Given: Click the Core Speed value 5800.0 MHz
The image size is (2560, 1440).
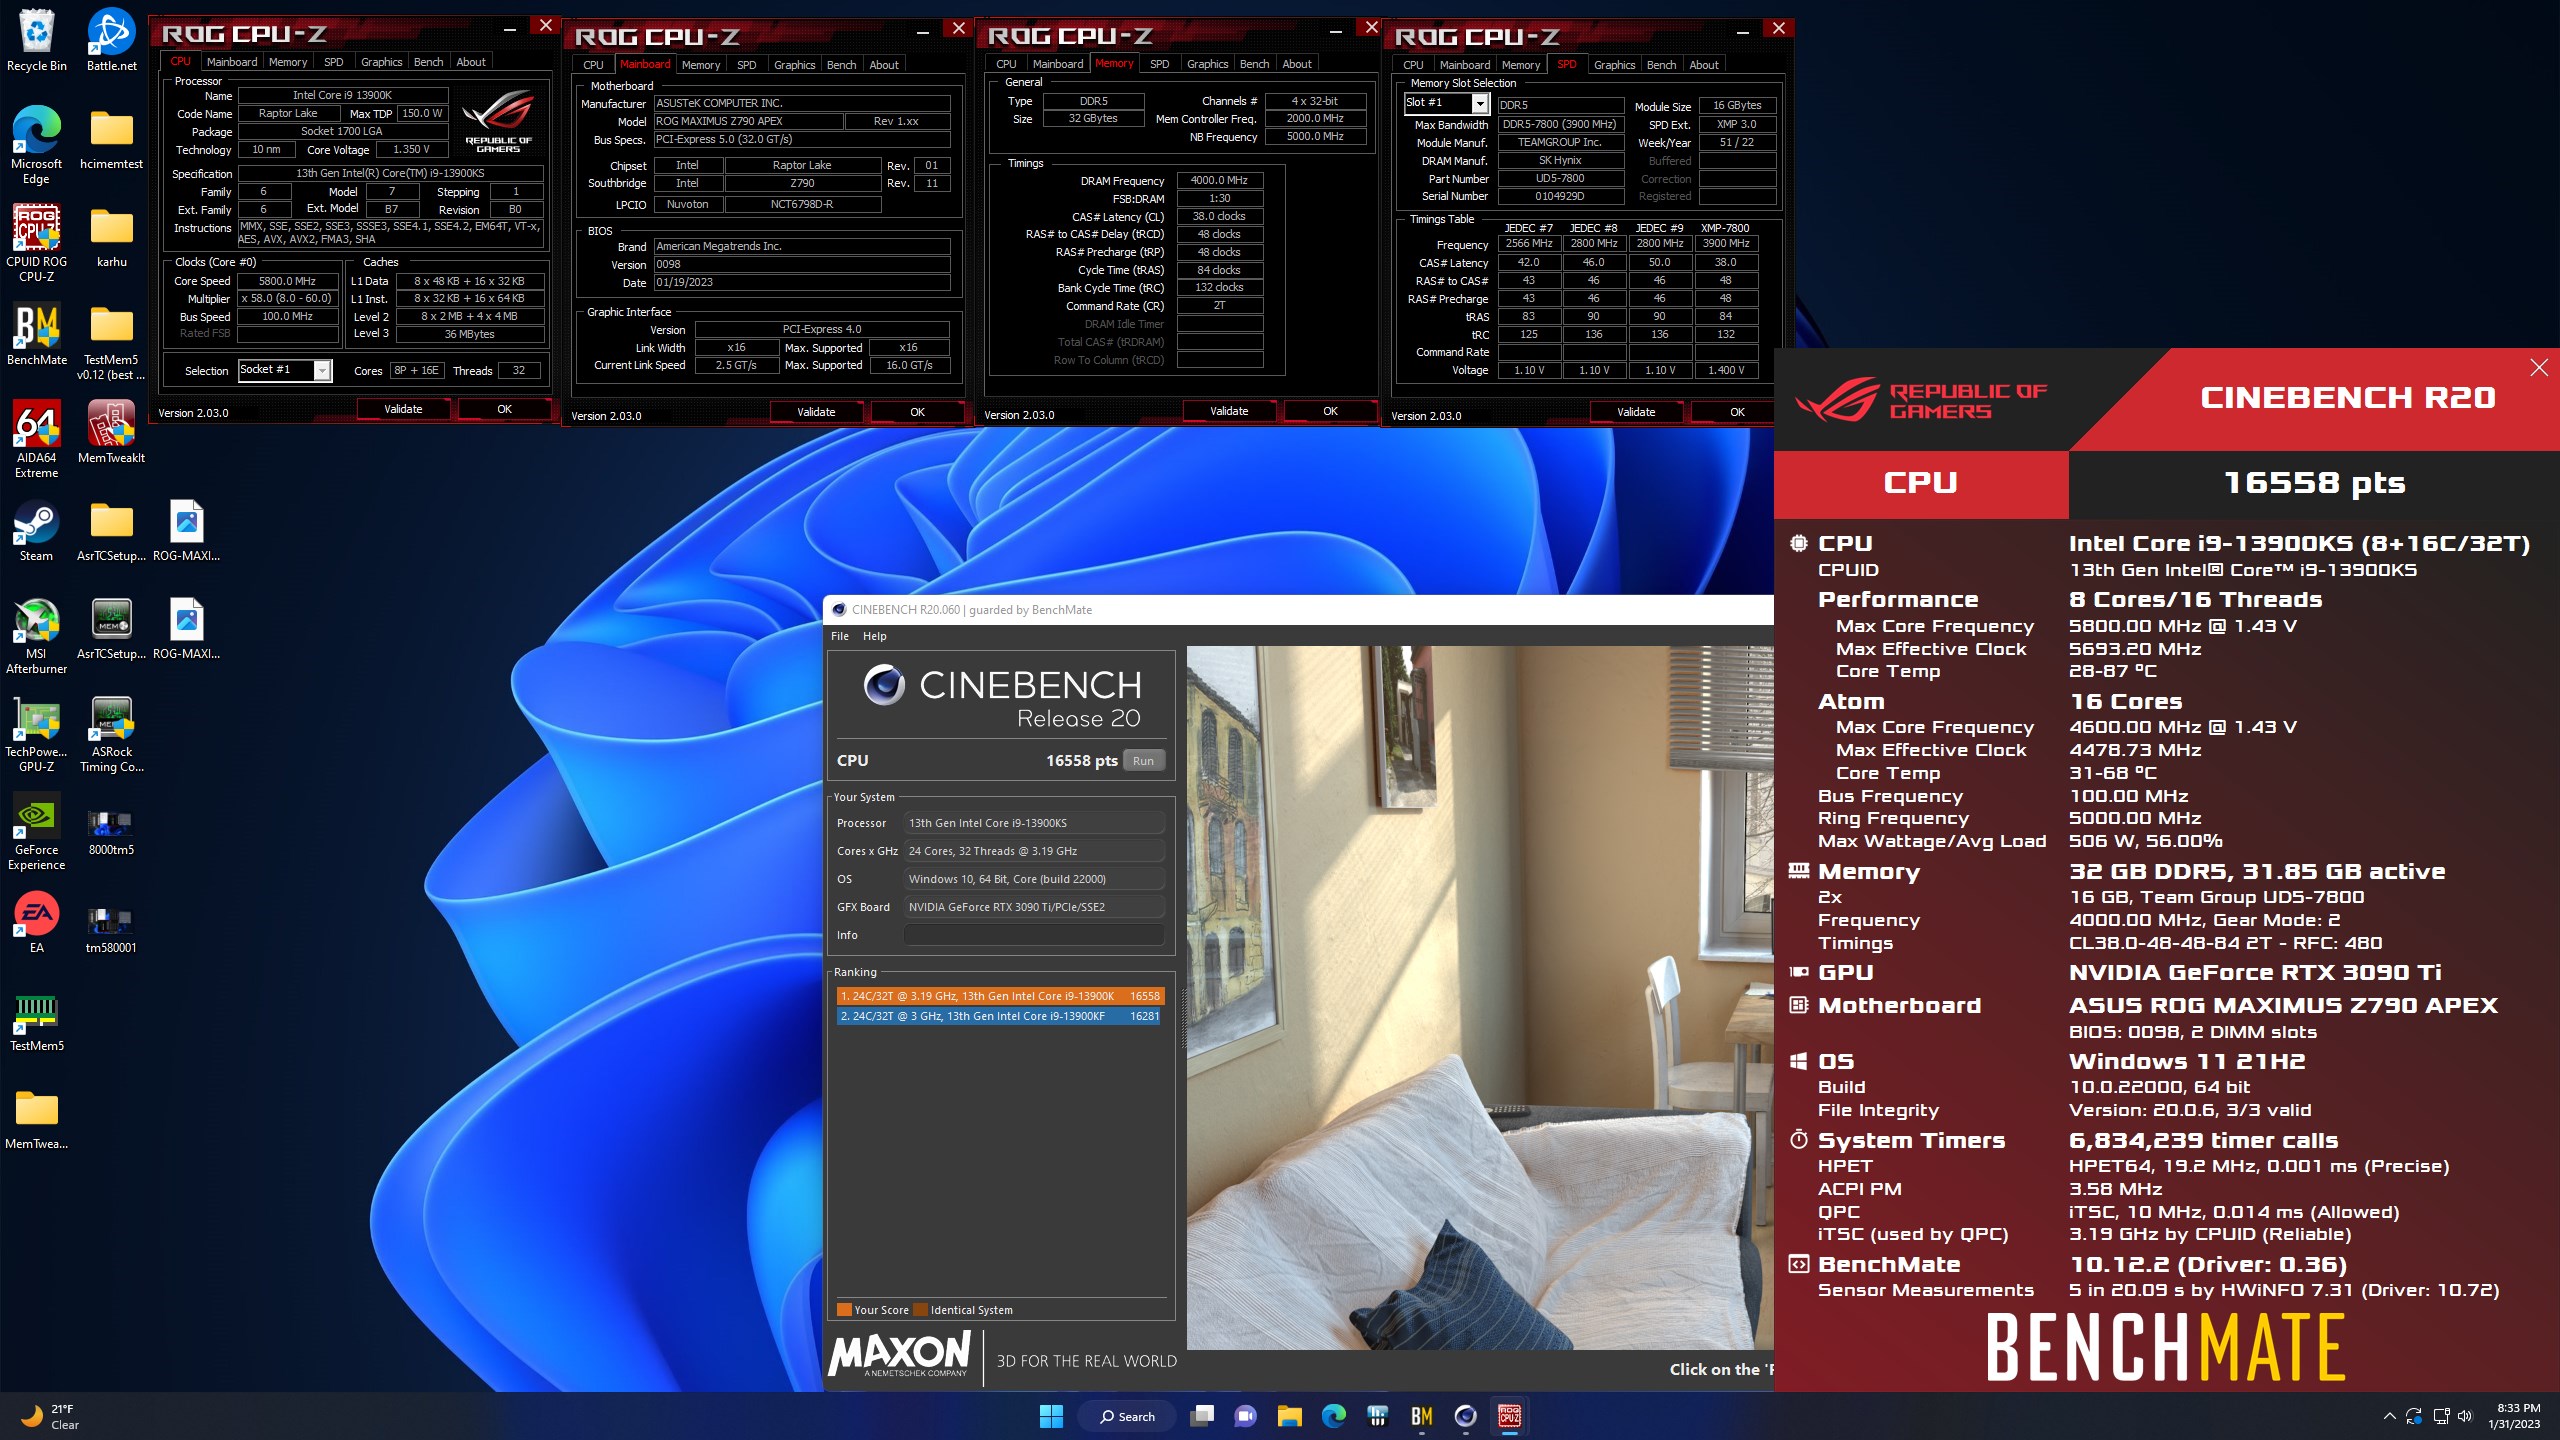Looking at the screenshot, I should (287, 281).
